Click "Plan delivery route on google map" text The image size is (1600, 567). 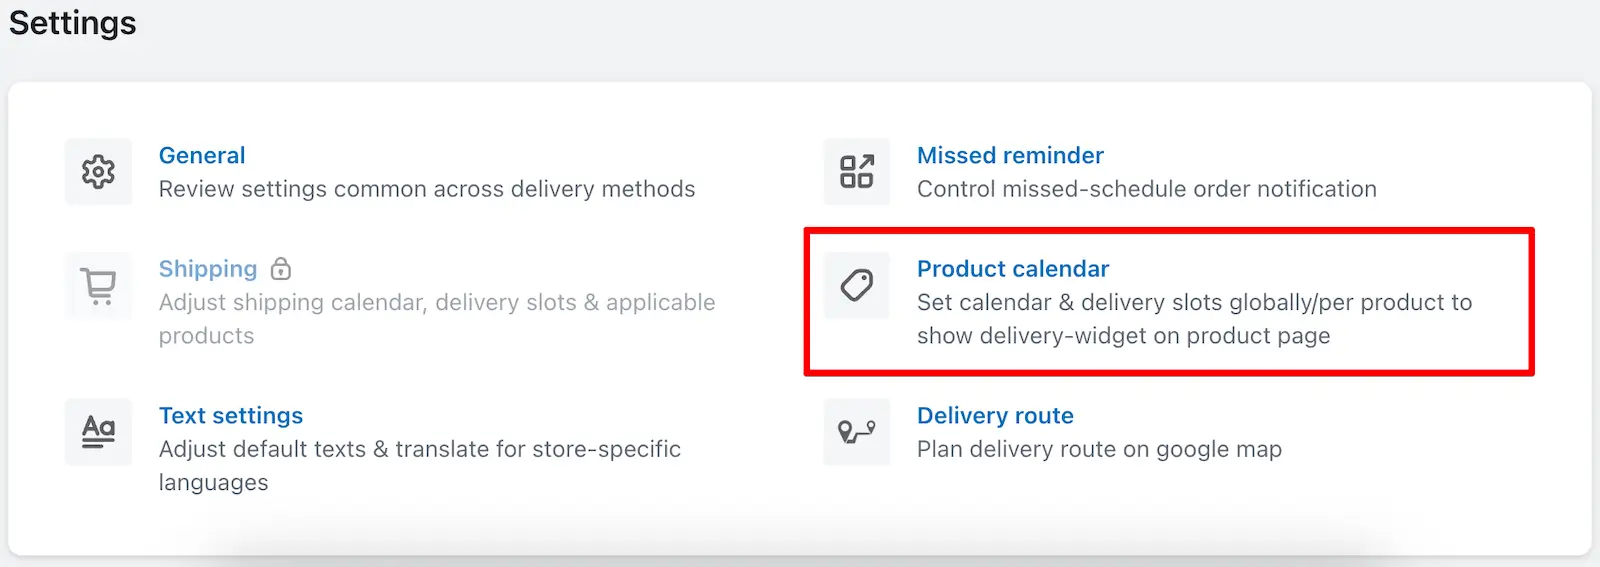tap(1099, 449)
